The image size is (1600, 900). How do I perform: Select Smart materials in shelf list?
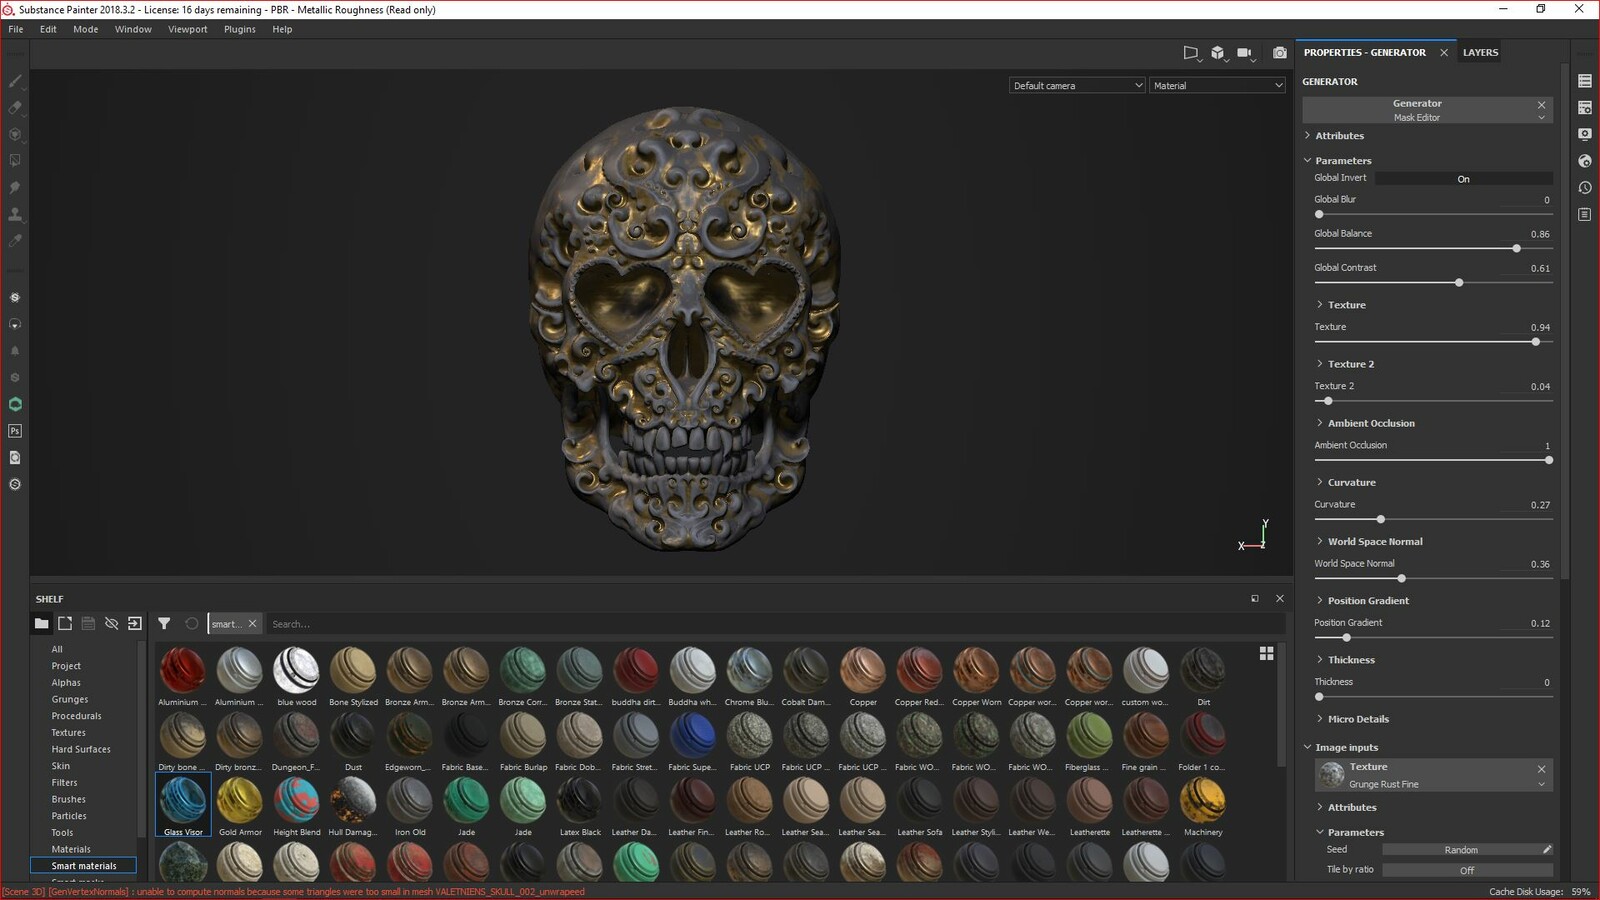pyautogui.click(x=84, y=866)
